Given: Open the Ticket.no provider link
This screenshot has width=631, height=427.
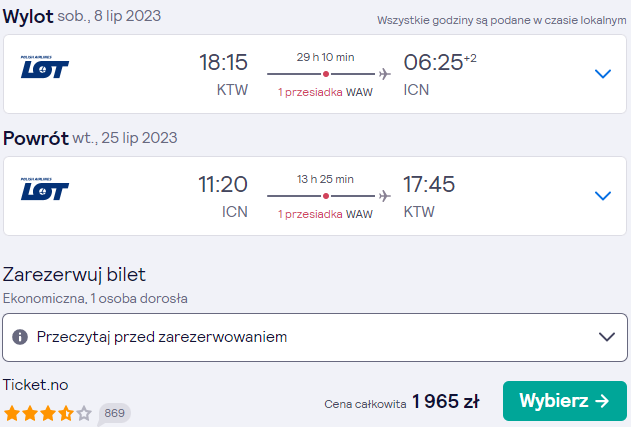Looking at the screenshot, I should [x=35, y=385].
